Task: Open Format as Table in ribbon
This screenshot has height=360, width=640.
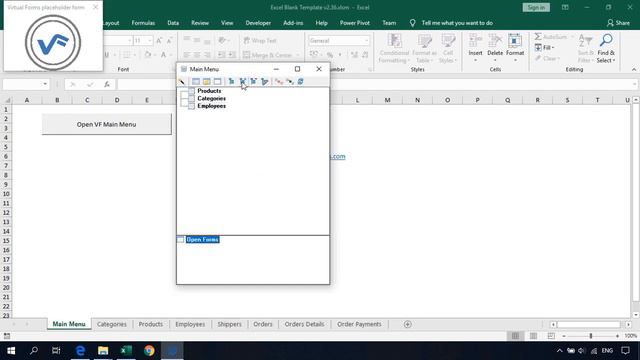Action: click(x=424, y=49)
